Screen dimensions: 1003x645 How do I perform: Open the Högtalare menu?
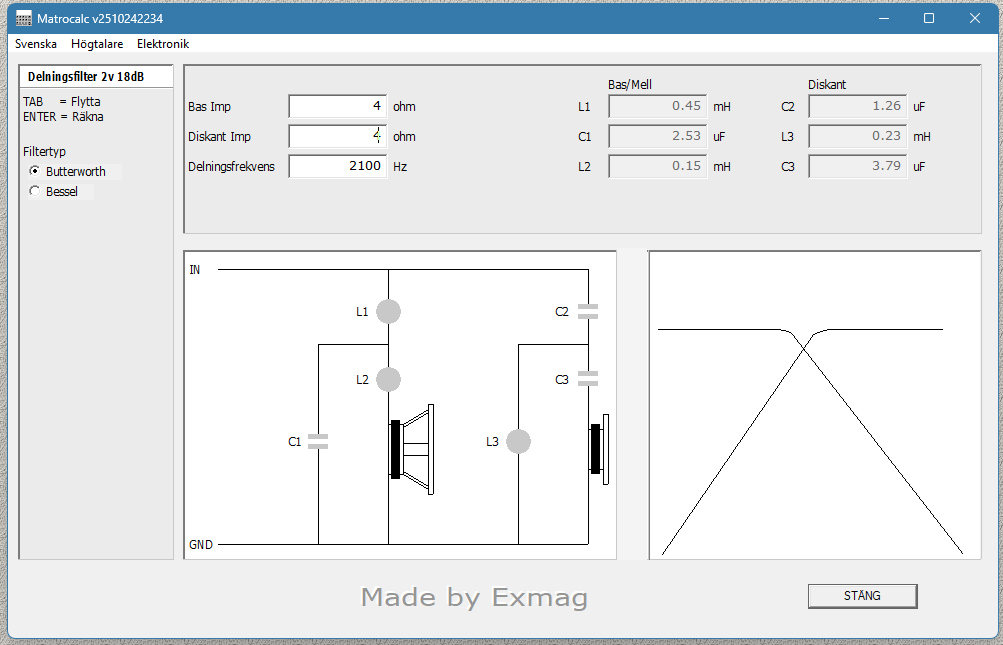coord(96,44)
